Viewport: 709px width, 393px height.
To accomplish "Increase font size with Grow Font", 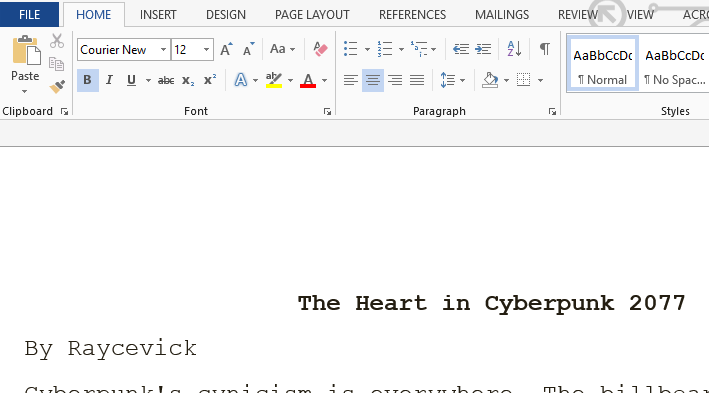I will (x=226, y=49).
